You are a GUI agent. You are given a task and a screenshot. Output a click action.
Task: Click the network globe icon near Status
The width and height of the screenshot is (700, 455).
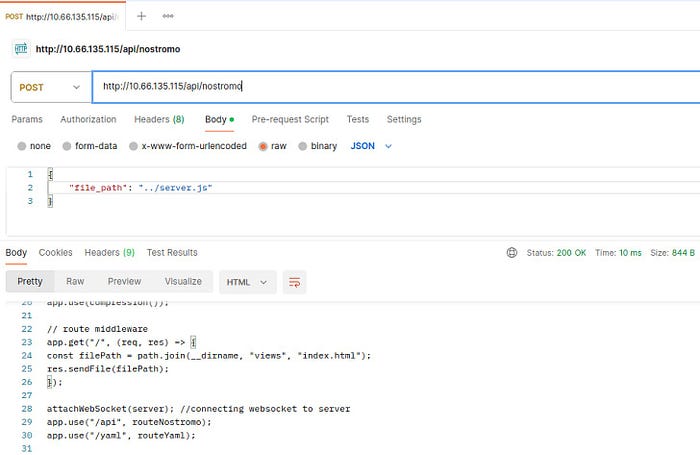(512, 253)
